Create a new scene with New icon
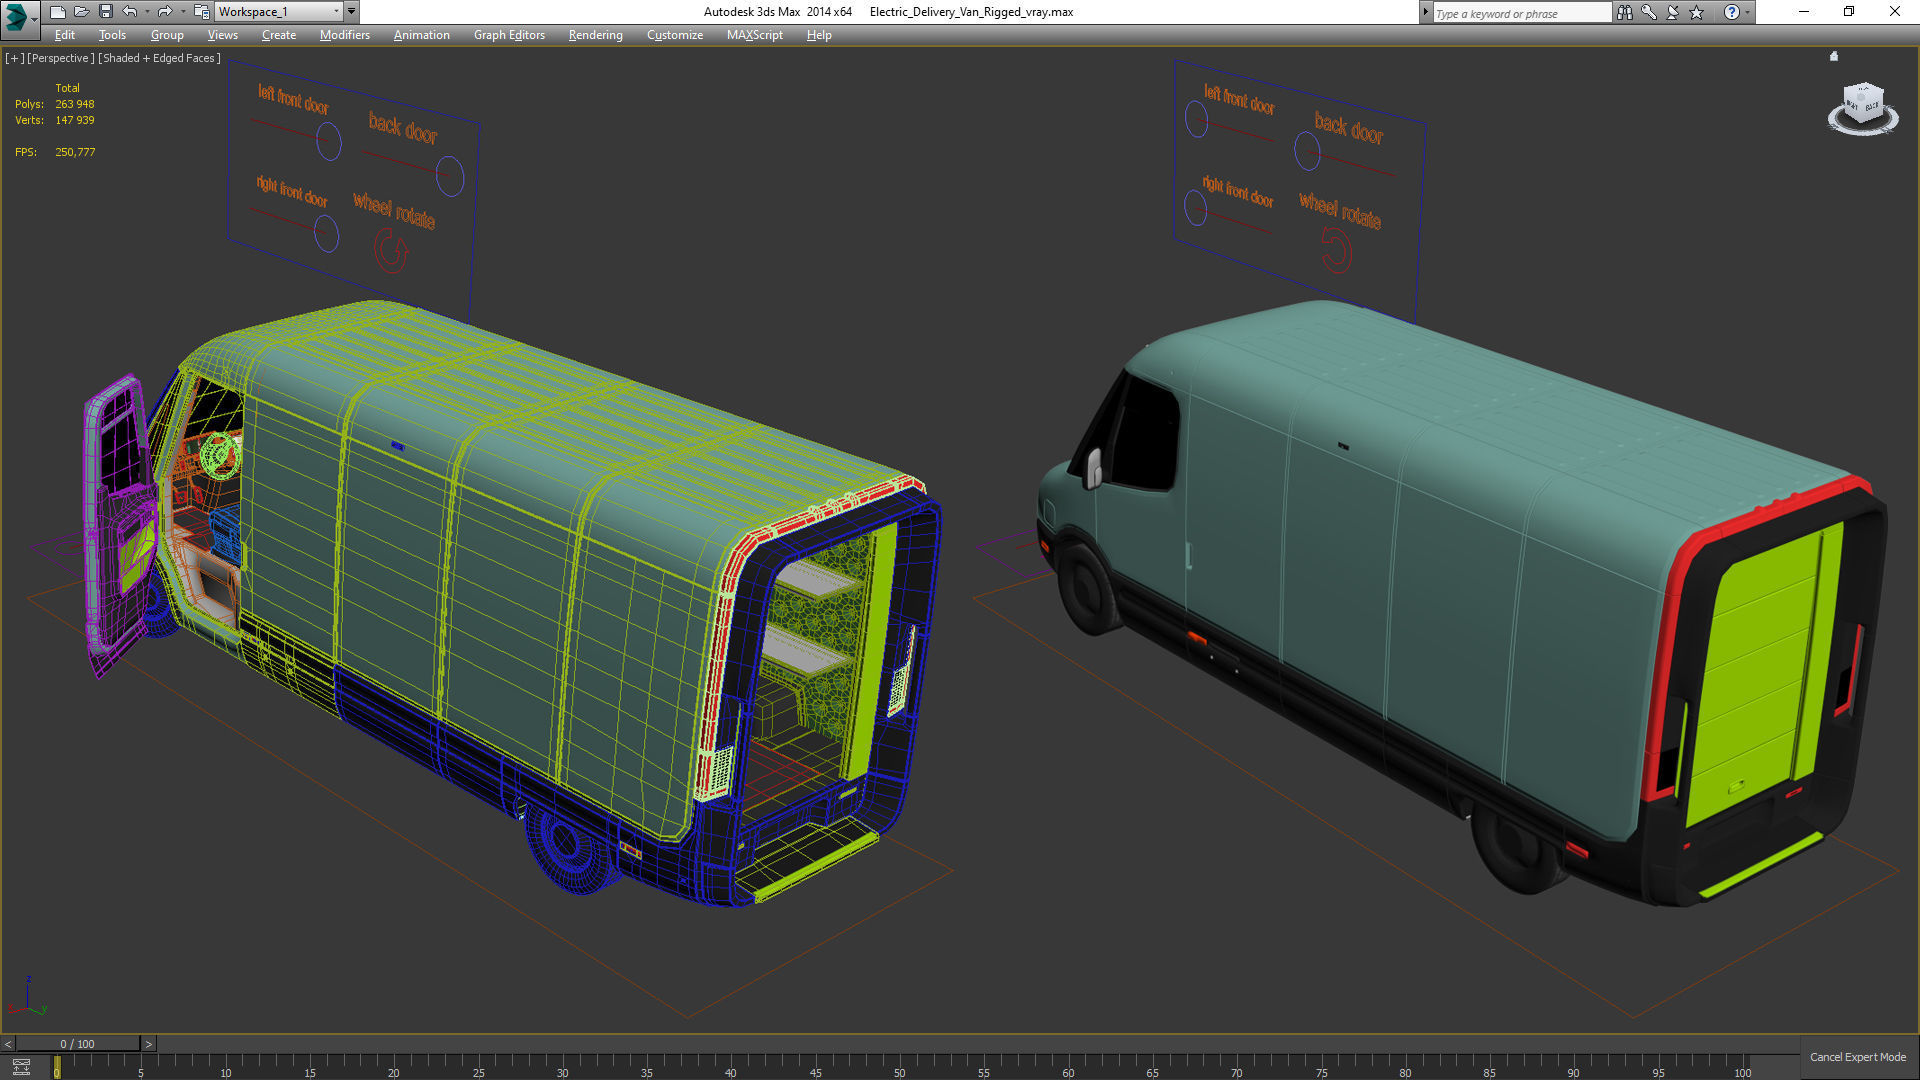Viewport: 1920px width, 1080px height. [57, 12]
